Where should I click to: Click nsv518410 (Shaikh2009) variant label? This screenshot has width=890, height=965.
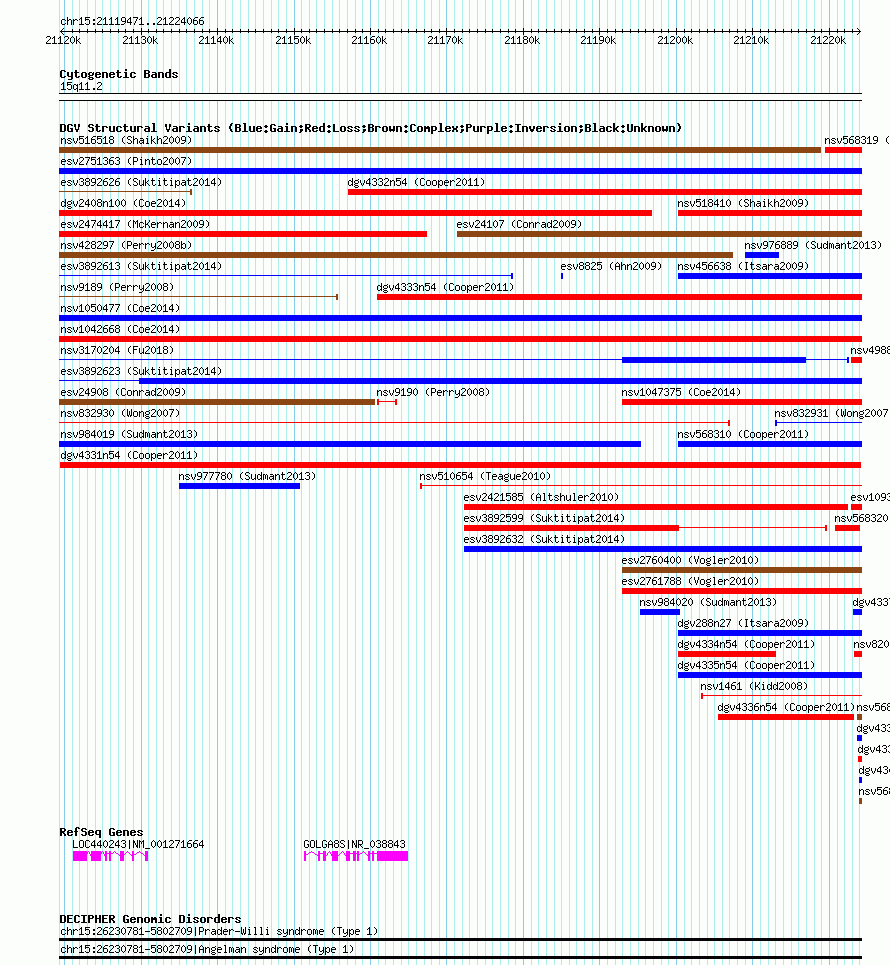pos(743,203)
